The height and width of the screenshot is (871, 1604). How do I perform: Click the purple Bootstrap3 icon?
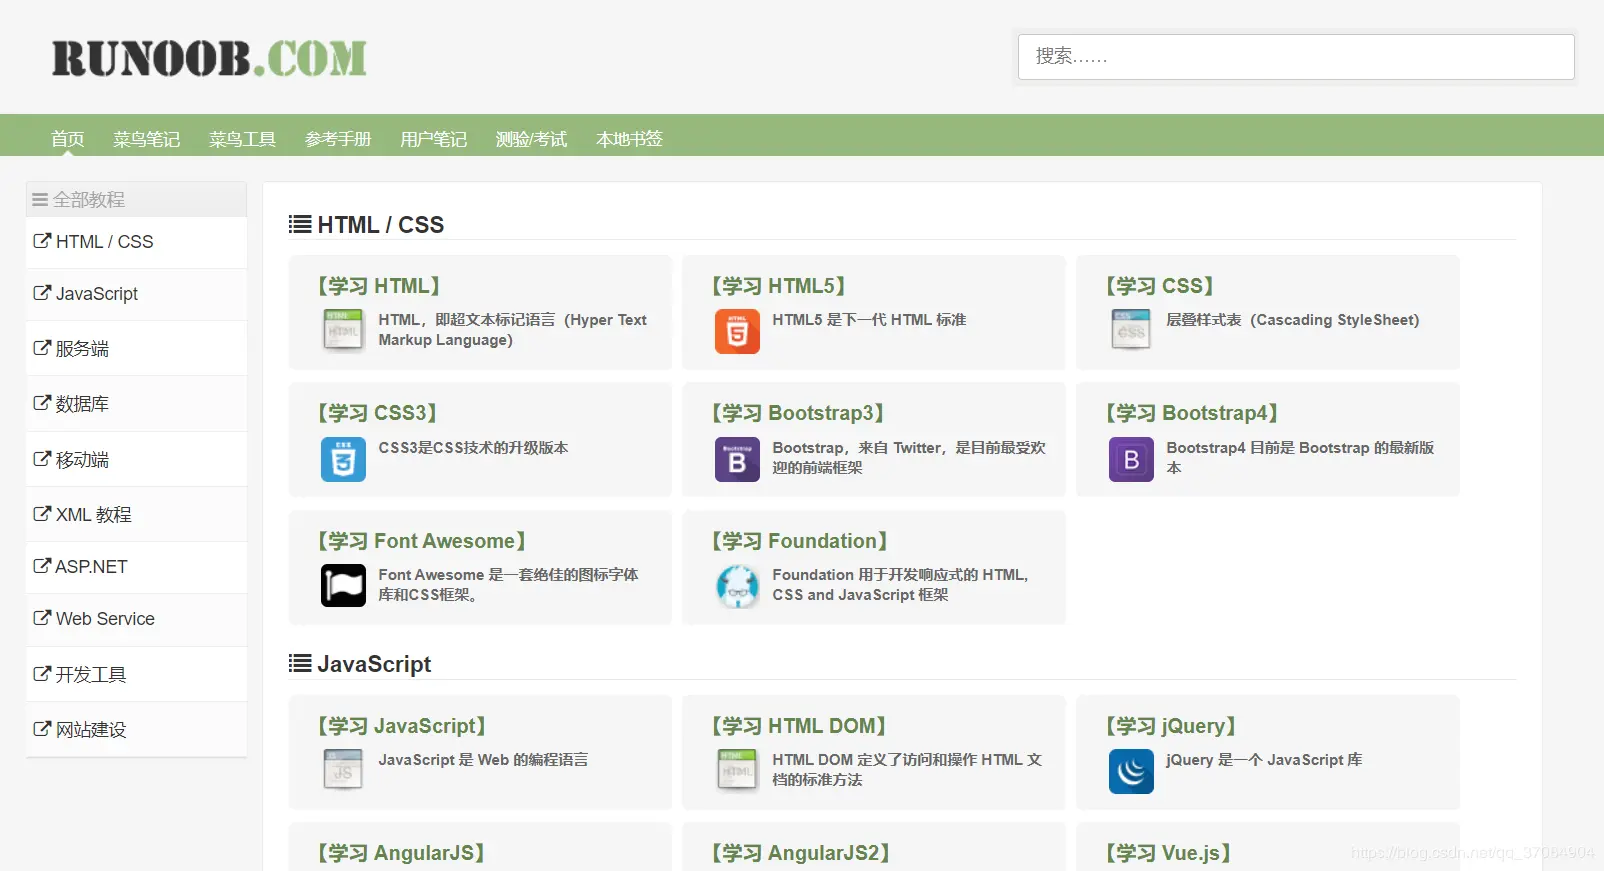[x=737, y=460]
